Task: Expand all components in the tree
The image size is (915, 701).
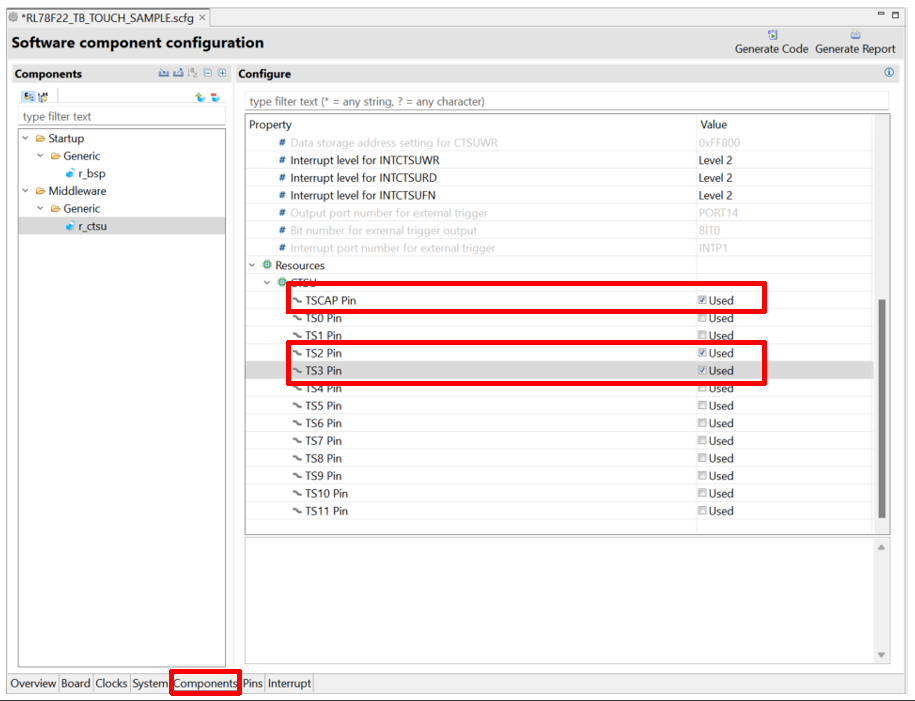Action: [222, 73]
